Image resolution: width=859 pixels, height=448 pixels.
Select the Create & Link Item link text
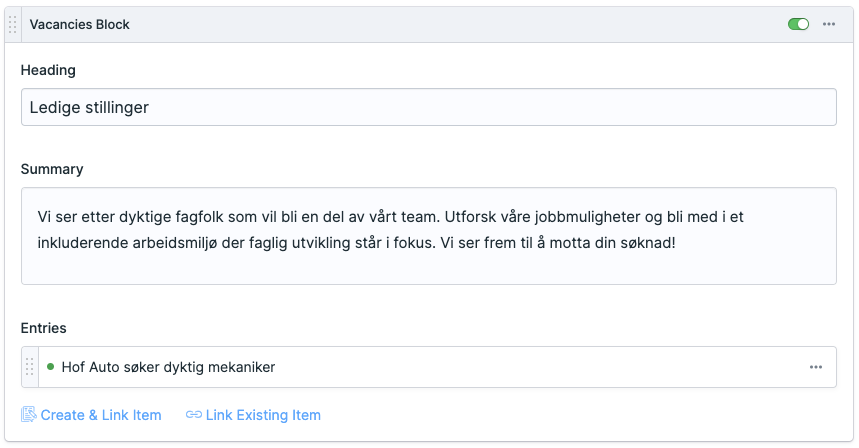101,415
